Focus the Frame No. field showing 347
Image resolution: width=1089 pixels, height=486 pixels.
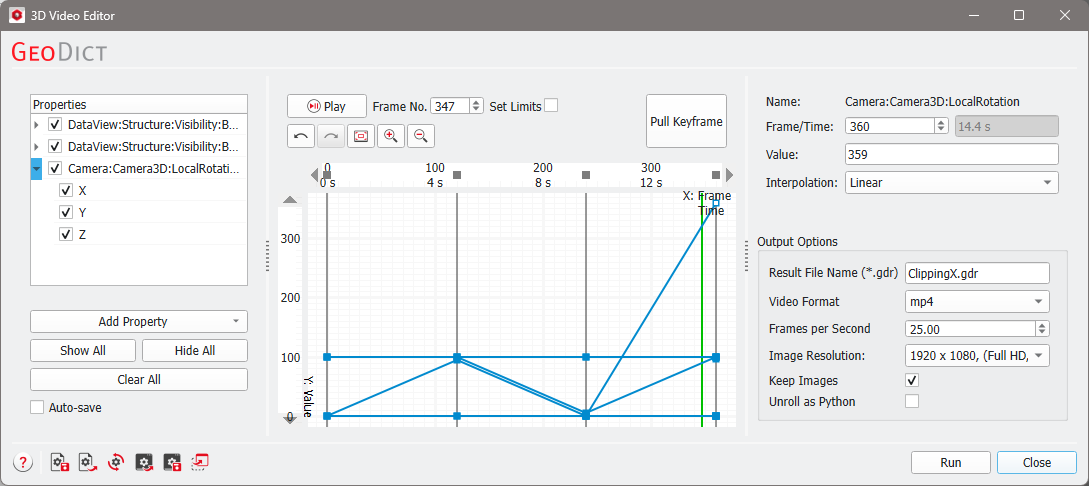450,106
